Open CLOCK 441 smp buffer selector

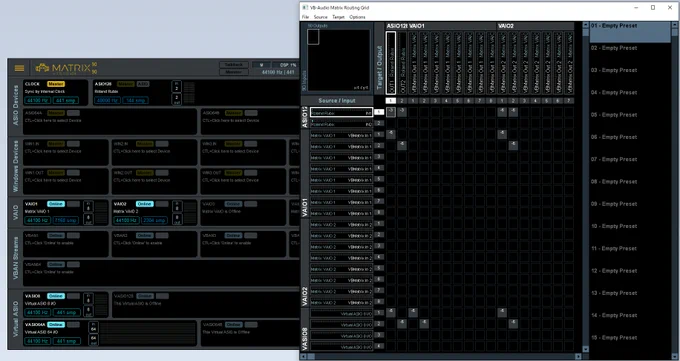(66, 100)
